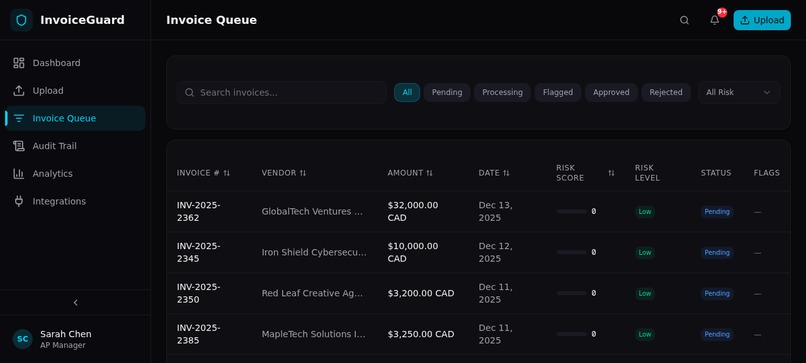
Task: Open Dashboard from the sidebar
Action: (75, 63)
